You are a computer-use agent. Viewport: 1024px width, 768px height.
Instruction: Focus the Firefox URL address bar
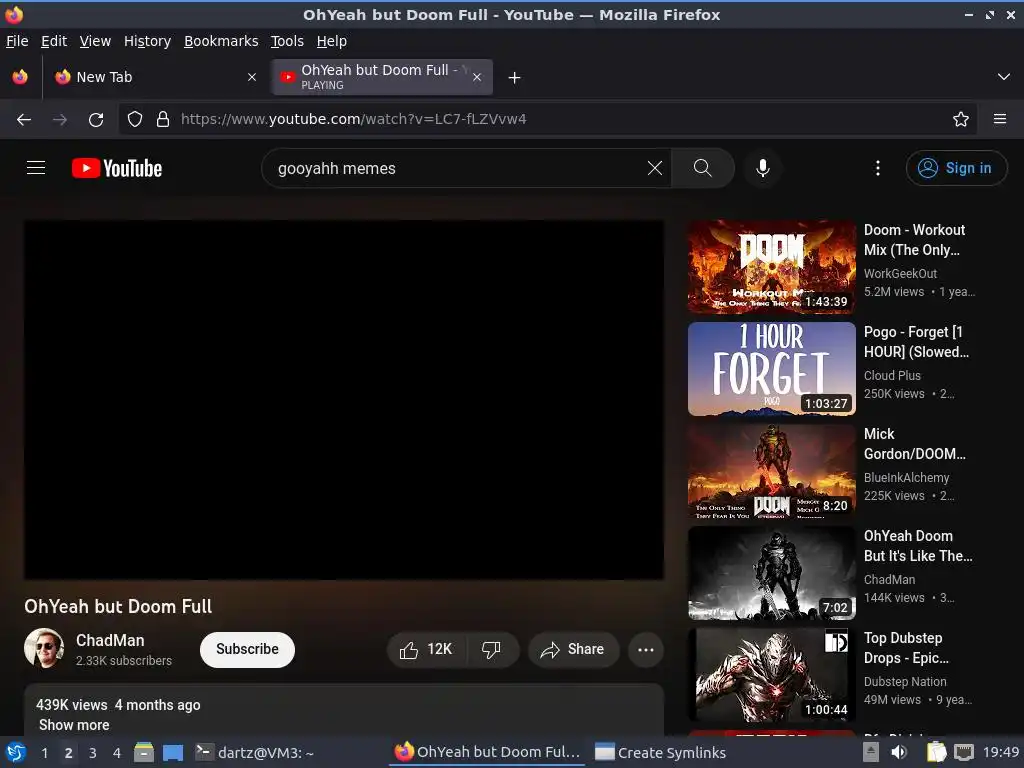547,119
